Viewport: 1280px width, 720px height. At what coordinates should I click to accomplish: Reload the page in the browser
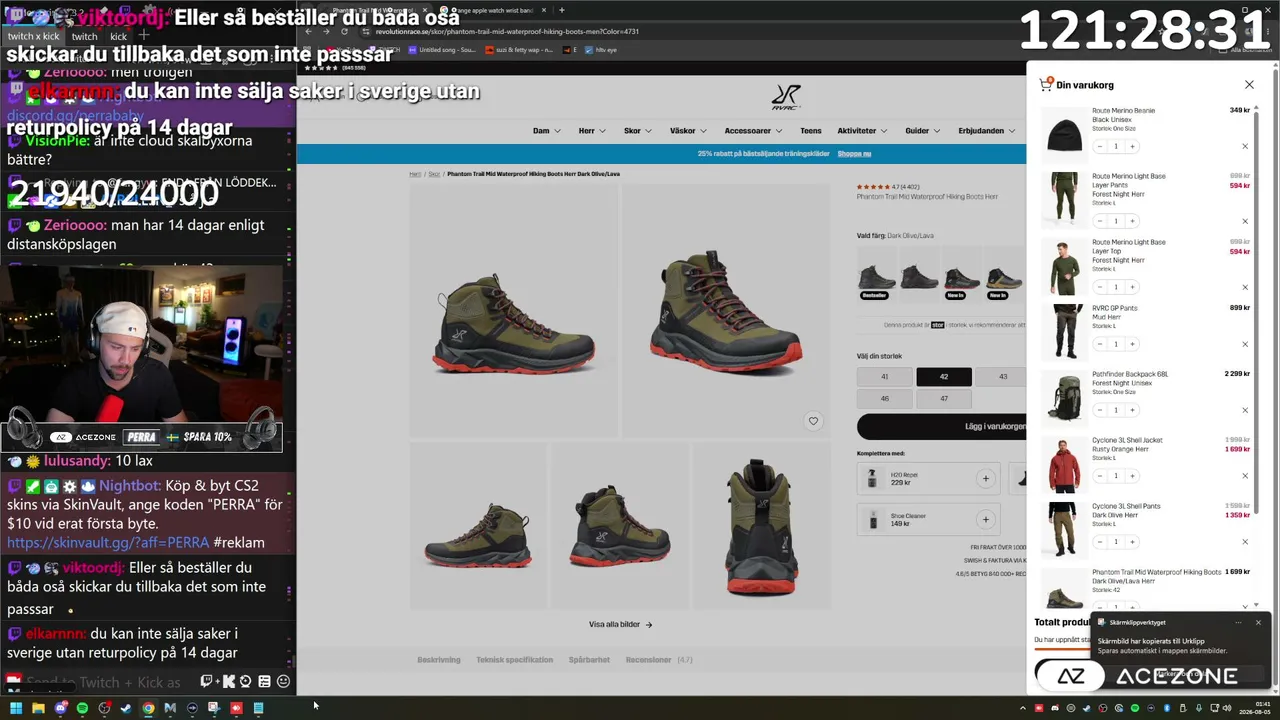[x=344, y=31]
